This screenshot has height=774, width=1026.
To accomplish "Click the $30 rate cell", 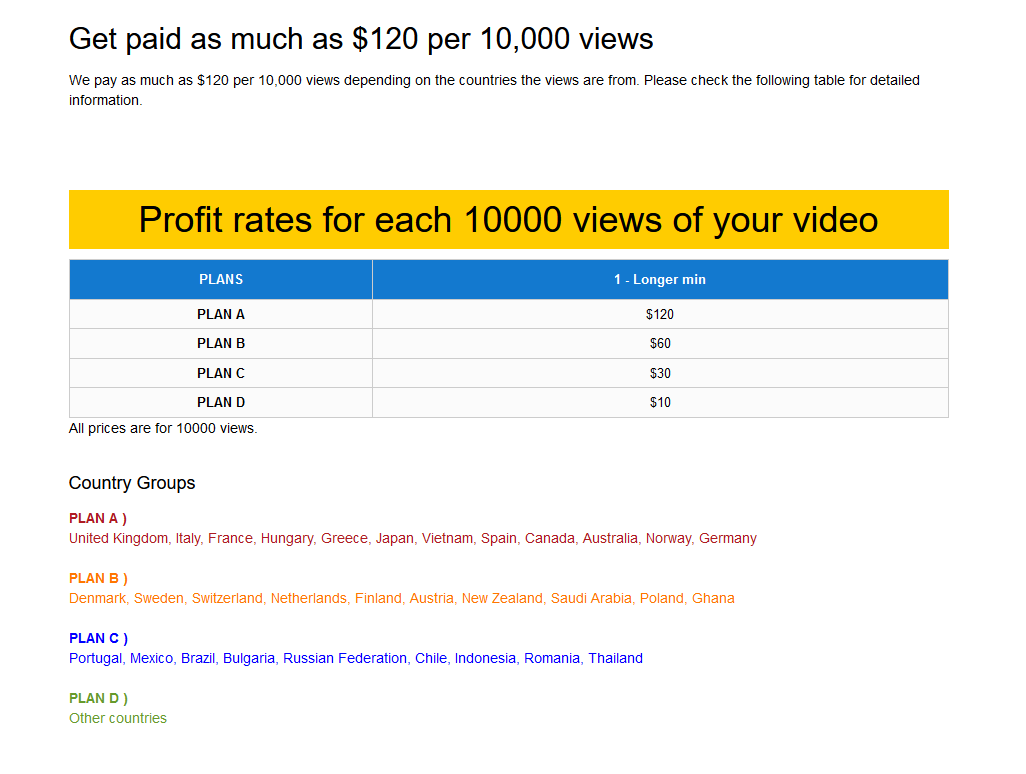I will point(659,373).
